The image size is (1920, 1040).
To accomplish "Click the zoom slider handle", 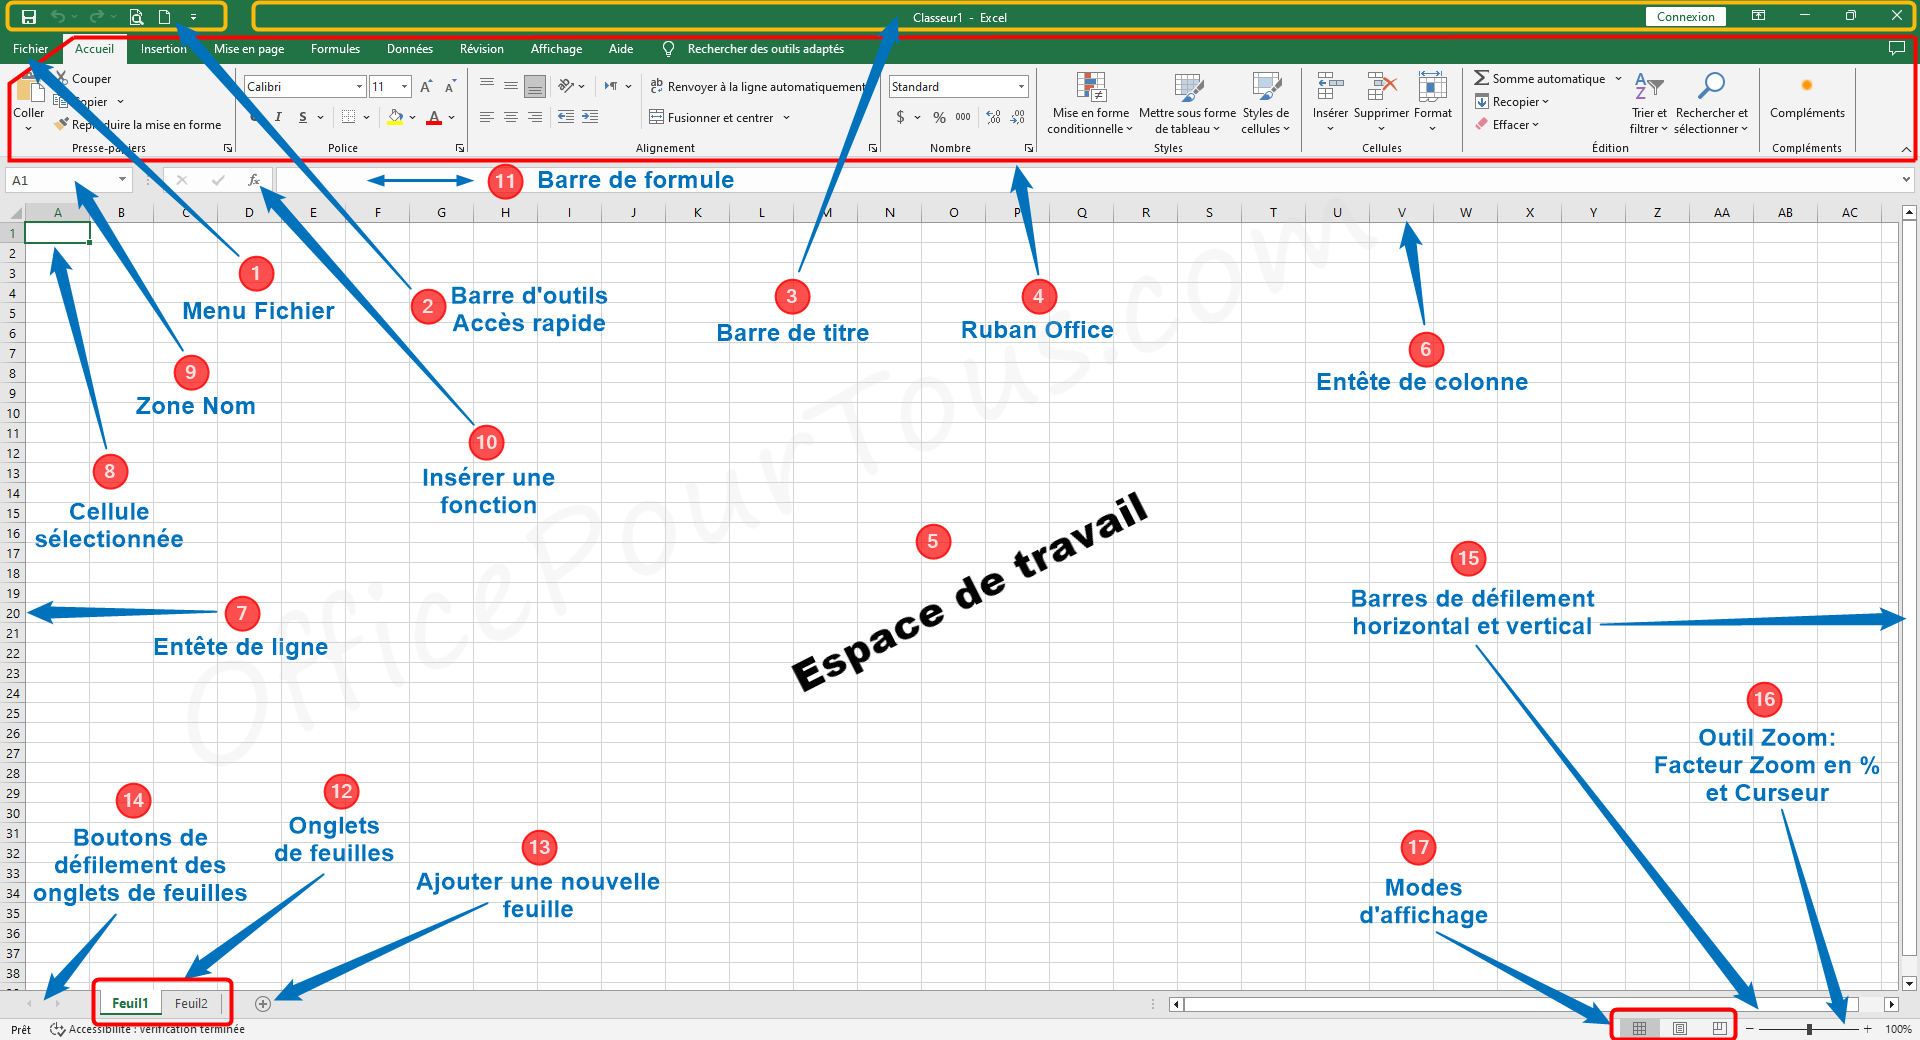I will (1809, 1029).
